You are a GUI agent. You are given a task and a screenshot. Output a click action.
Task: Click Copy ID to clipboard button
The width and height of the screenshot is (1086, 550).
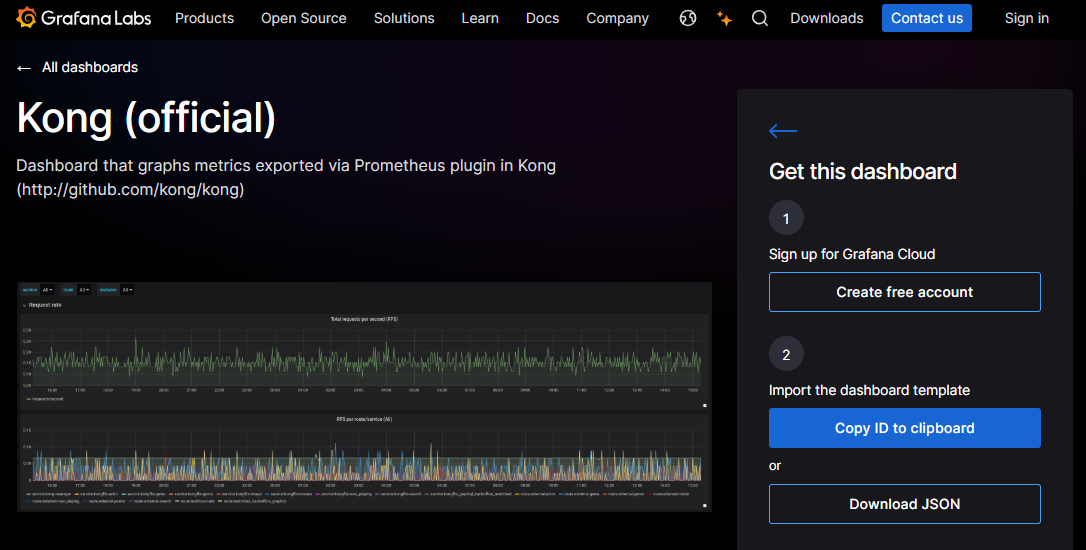(905, 427)
